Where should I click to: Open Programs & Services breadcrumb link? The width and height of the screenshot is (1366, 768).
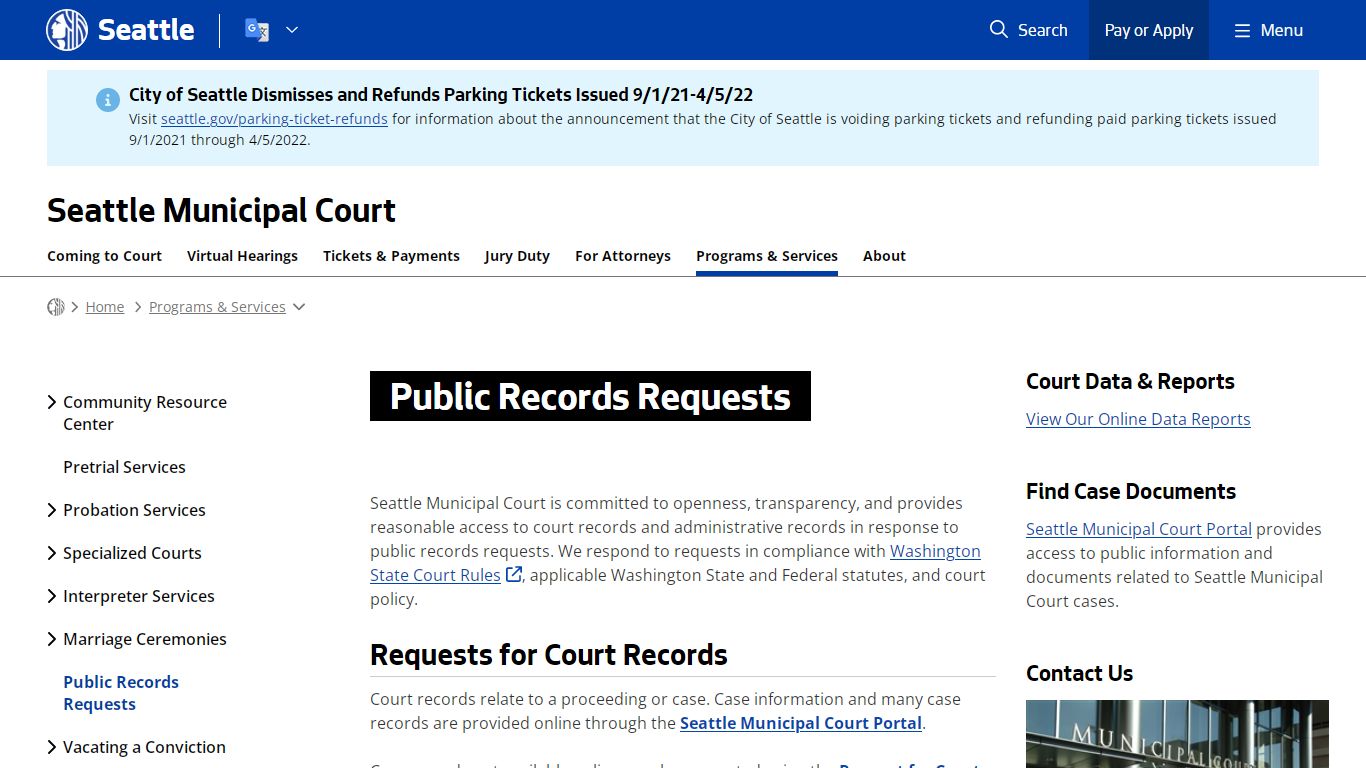tap(217, 307)
